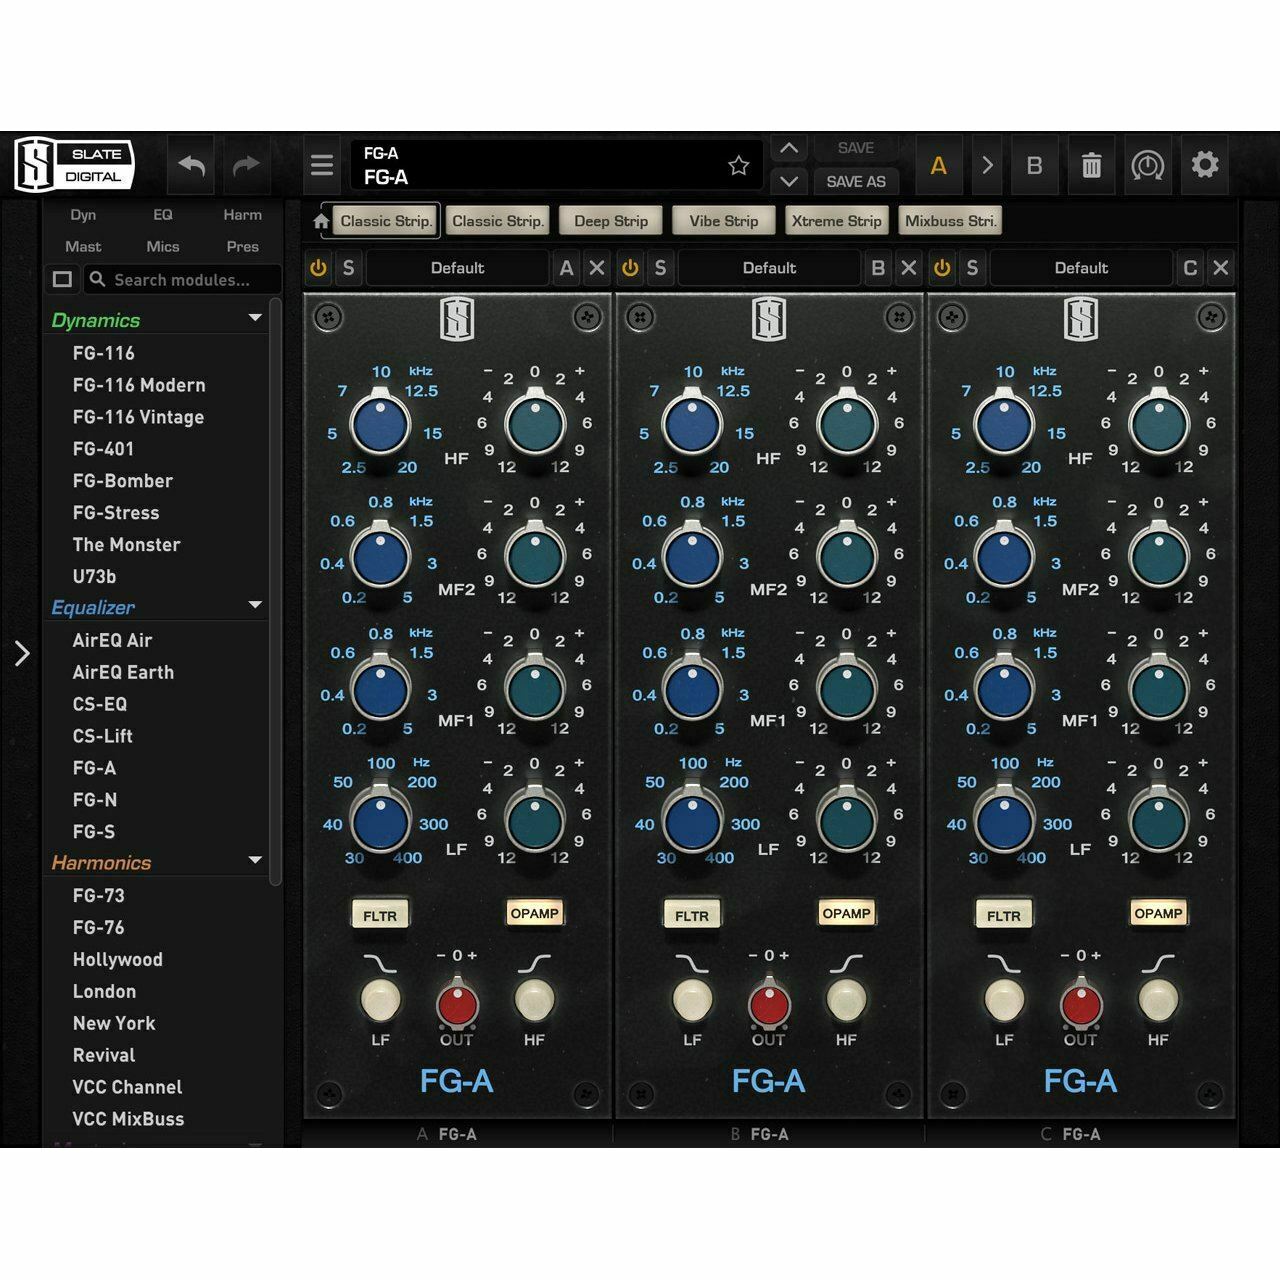Toggle FLTR button on module B
Viewport: 1280px width, 1280px height.
coord(692,915)
